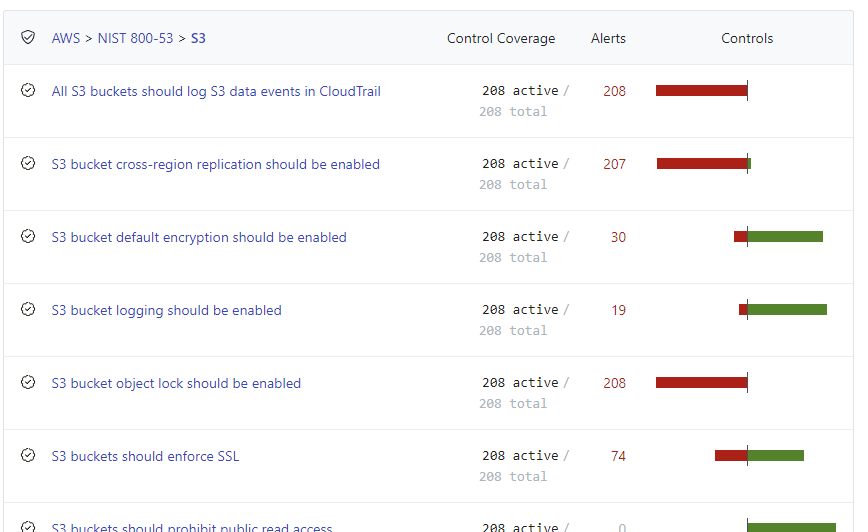Click 208 active coverage in enforce SSL row
This screenshot has width=868, height=532.
[x=520, y=456]
